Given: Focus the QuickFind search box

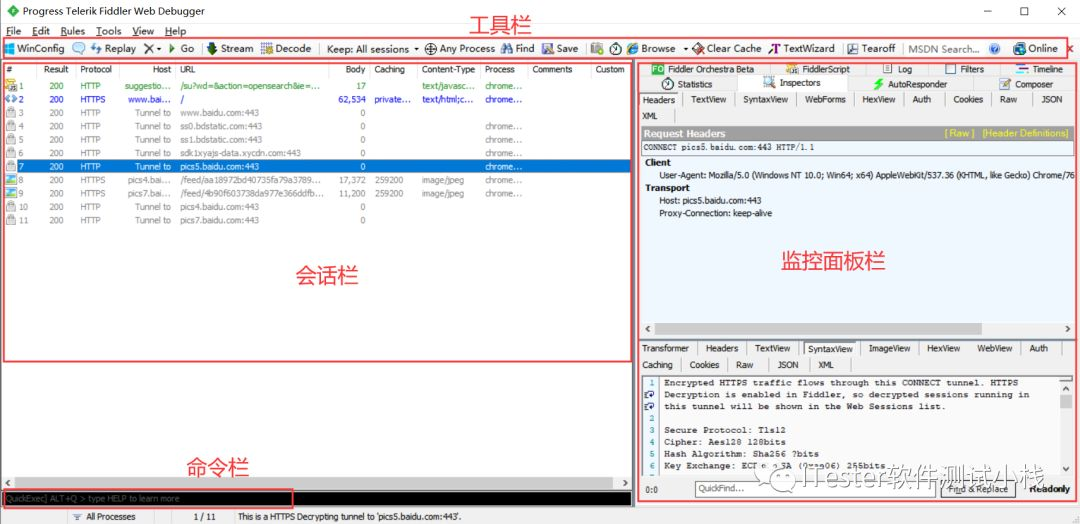Looking at the screenshot, I should click(815, 489).
